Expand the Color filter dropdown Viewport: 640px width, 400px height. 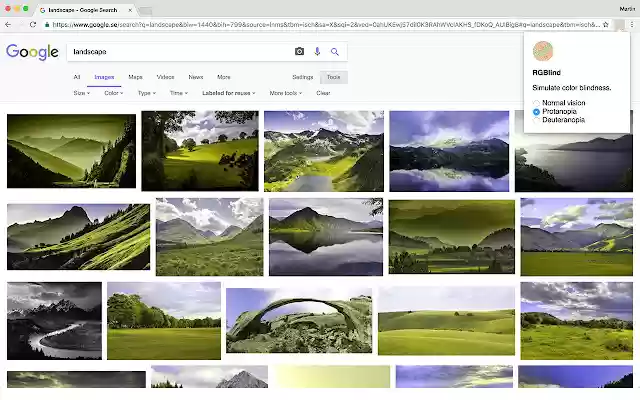(x=113, y=93)
